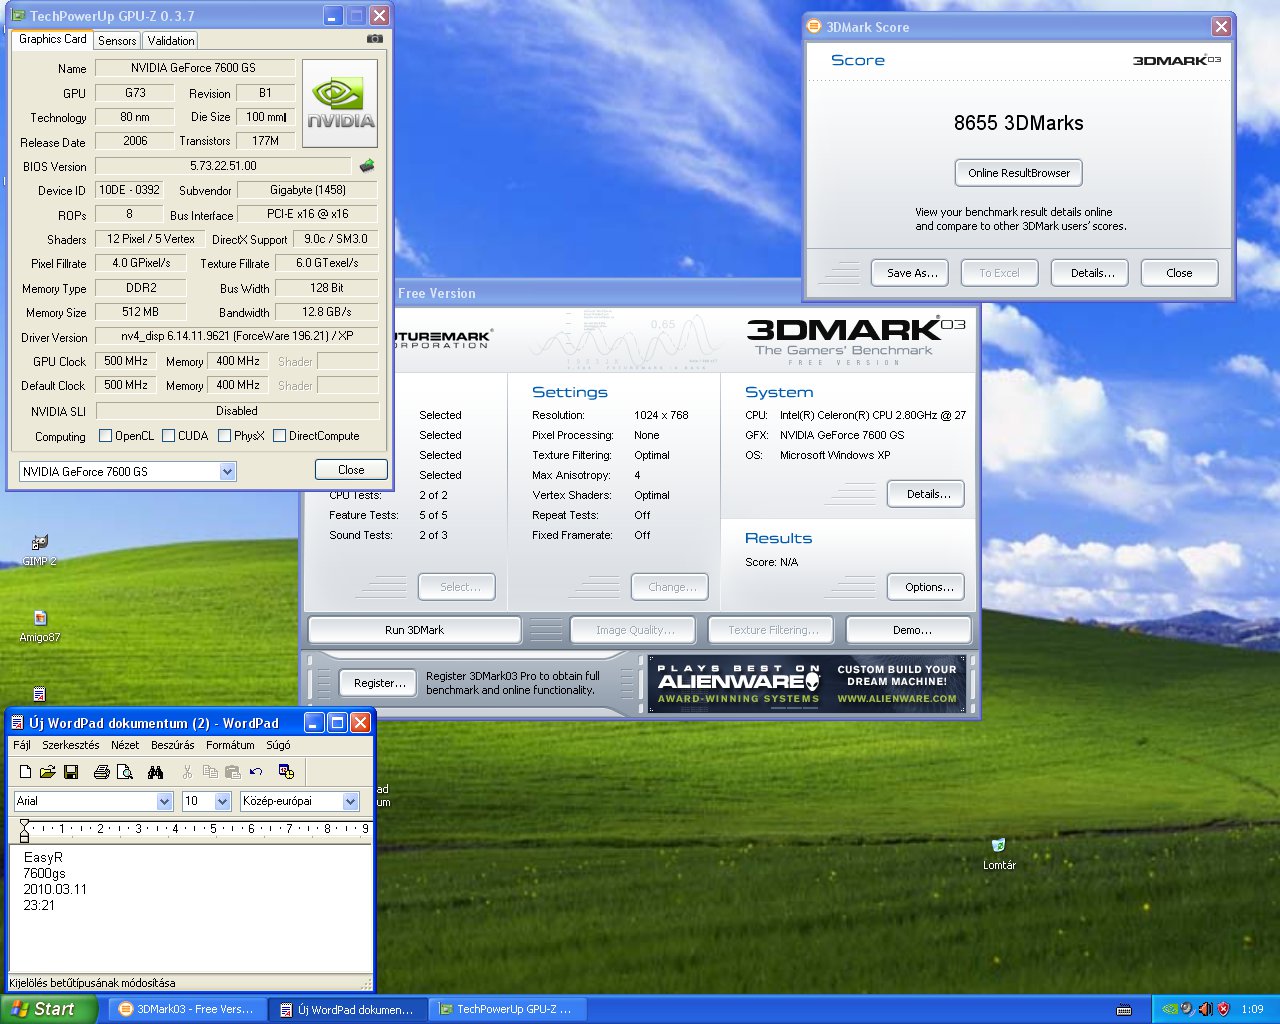Click the WordPad title bar document icon
The height and width of the screenshot is (1024, 1280).
(x=17, y=722)
